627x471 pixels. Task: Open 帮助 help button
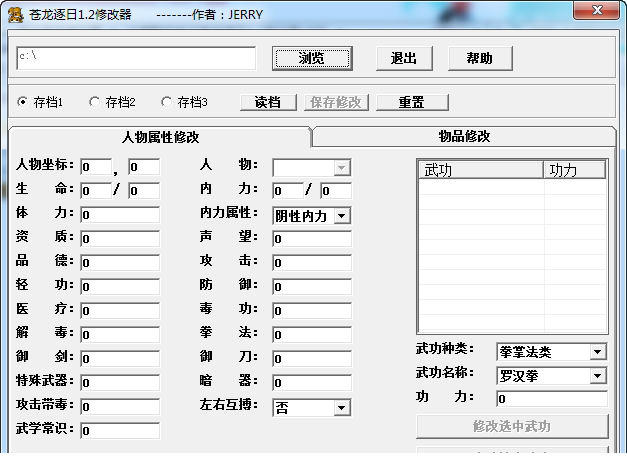coord(479,58)
